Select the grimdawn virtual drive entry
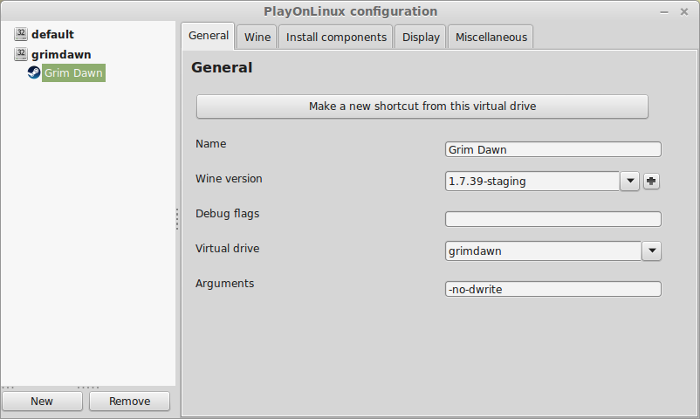Image resolution: width=700 pixels, height=419 pixels. point(61,54)
